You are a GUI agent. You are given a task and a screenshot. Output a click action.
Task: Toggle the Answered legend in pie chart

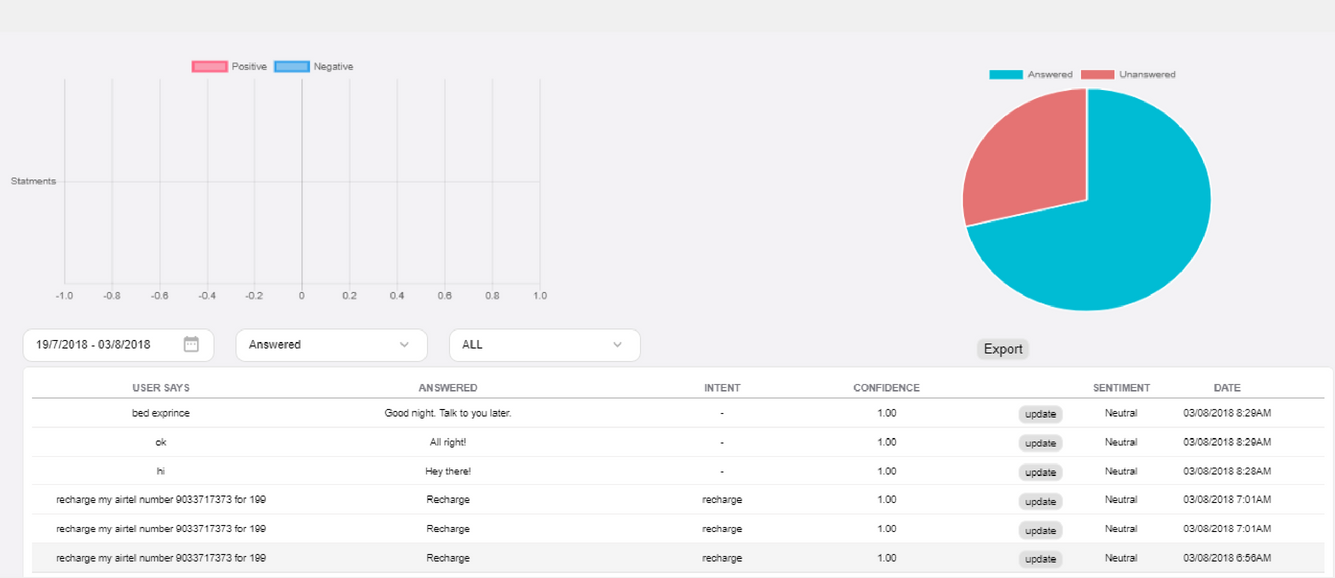tap(1031, 75)
